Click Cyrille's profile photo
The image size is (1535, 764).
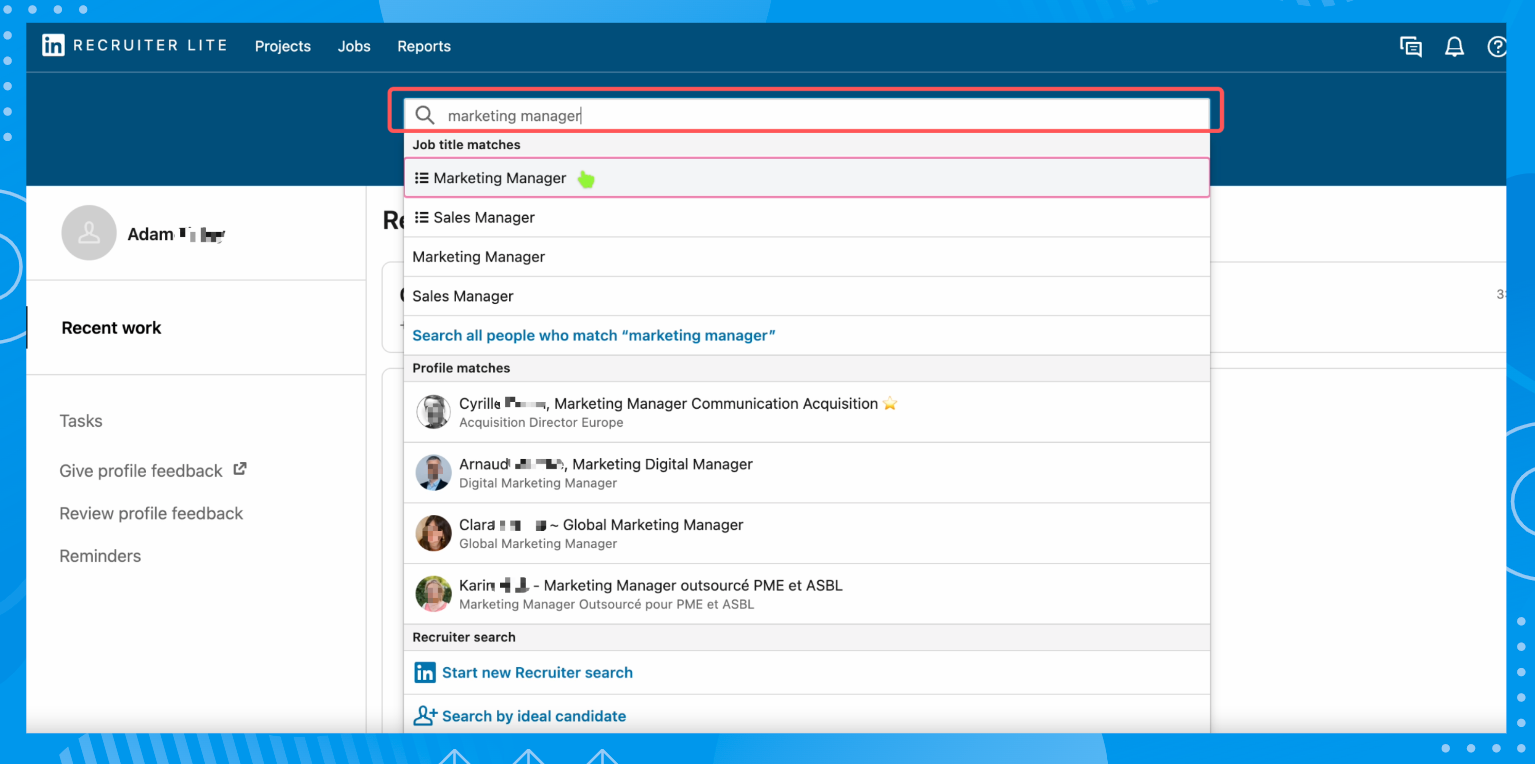click(433, 412)
